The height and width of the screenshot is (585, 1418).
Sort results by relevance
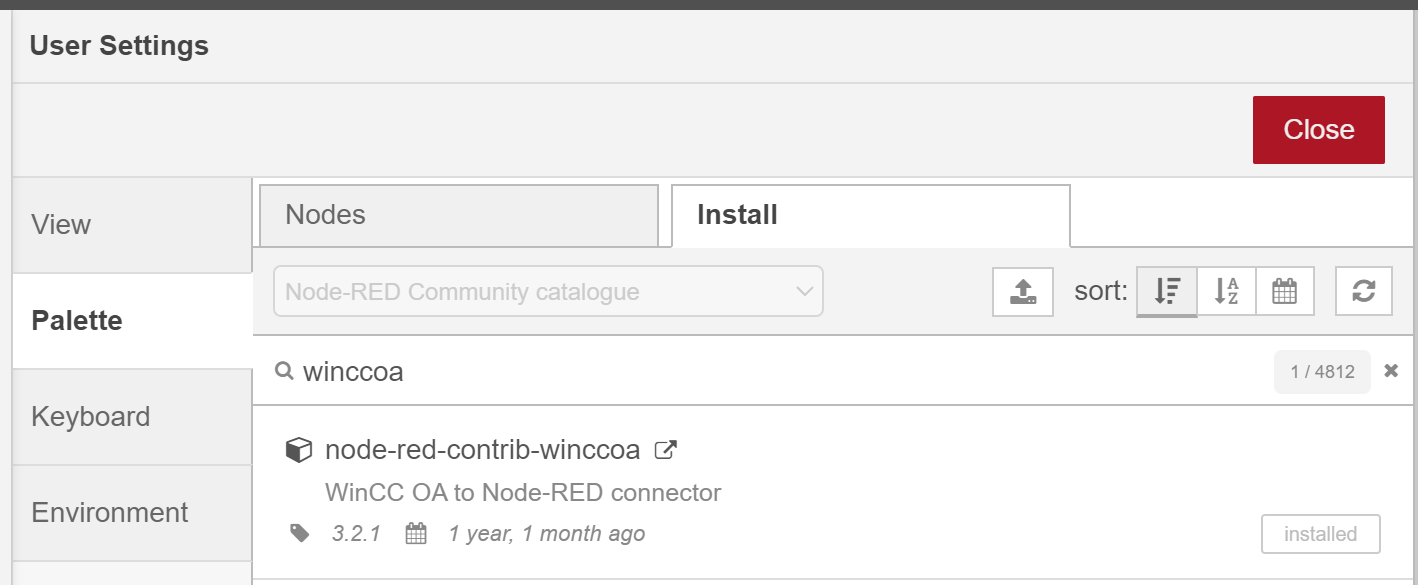1167,291
